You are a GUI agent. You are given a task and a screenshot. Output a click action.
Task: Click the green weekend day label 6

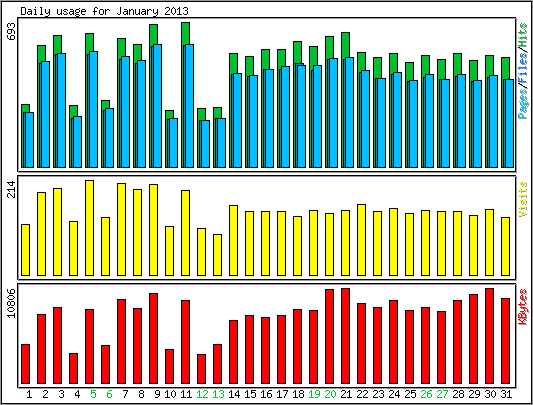(109, 394)
